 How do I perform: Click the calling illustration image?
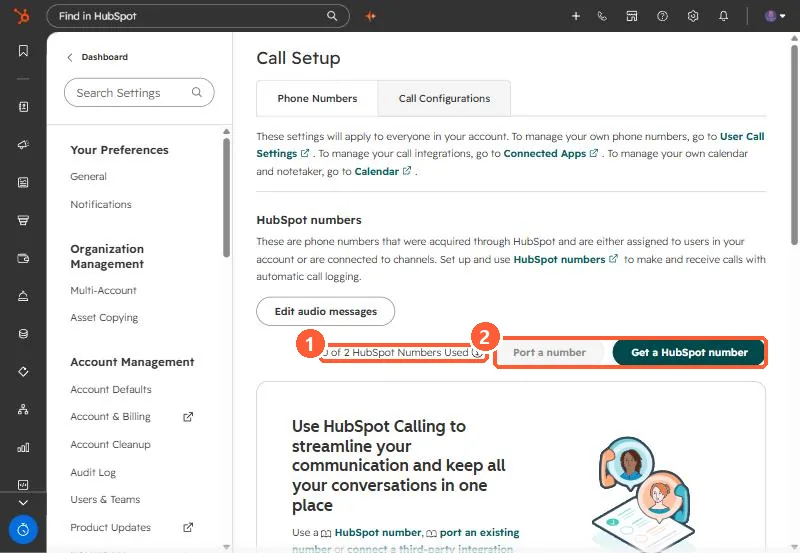[644, 494]
